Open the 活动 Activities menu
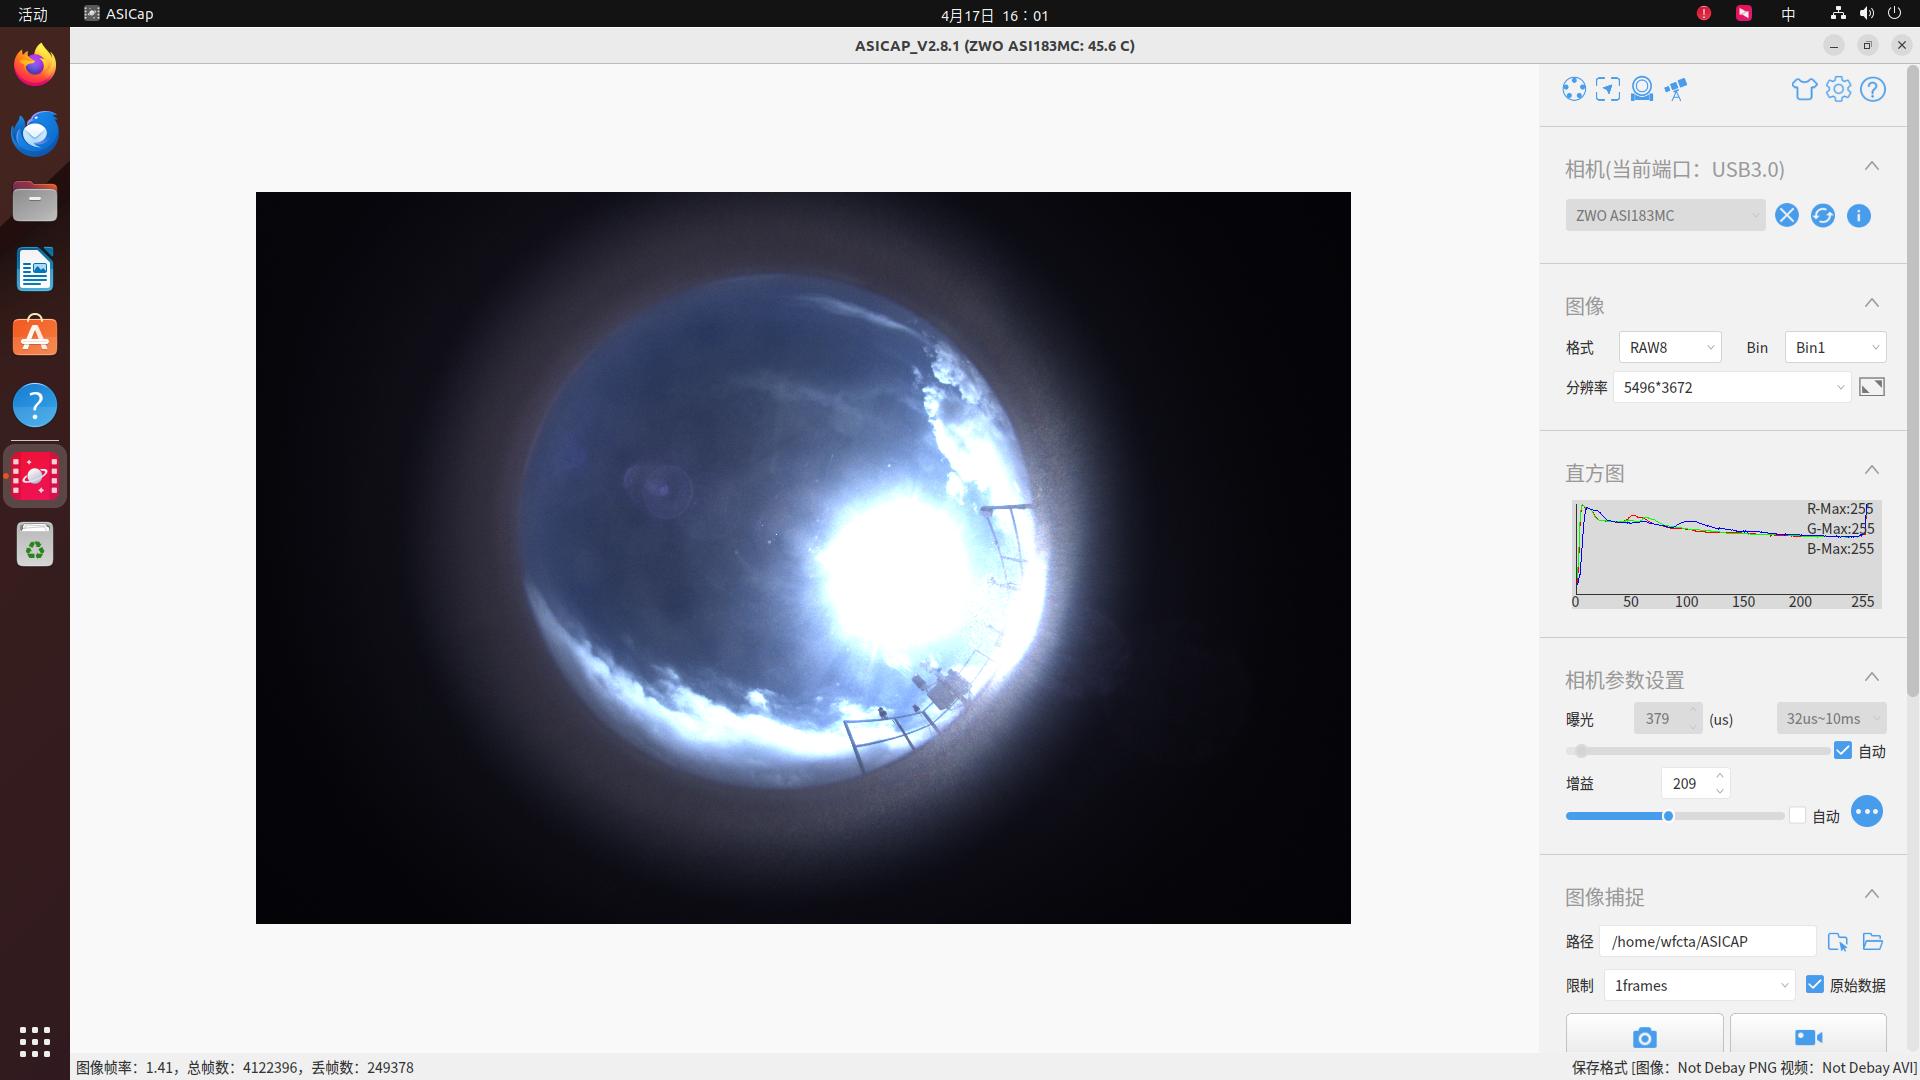This screenshot has width=1920, height=1080. pos(33,14)
